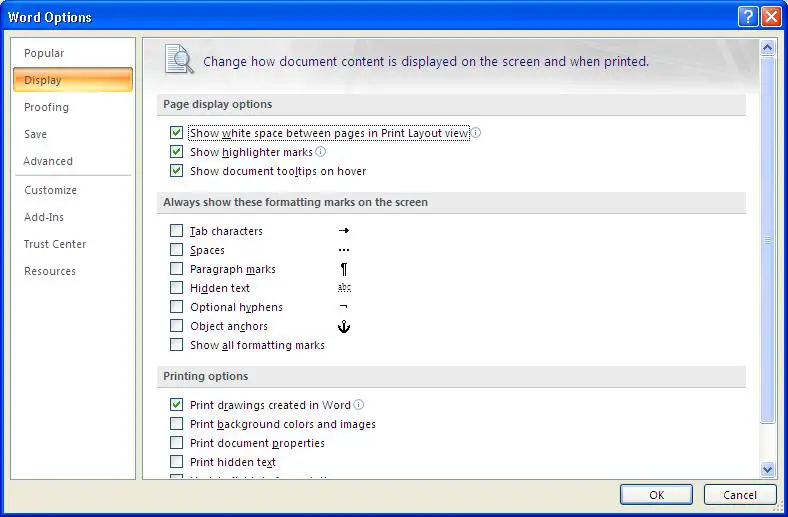Screen dimensions: 788x517
Task: Click Always show these formatting marks heading
Action: pos(296,202)
